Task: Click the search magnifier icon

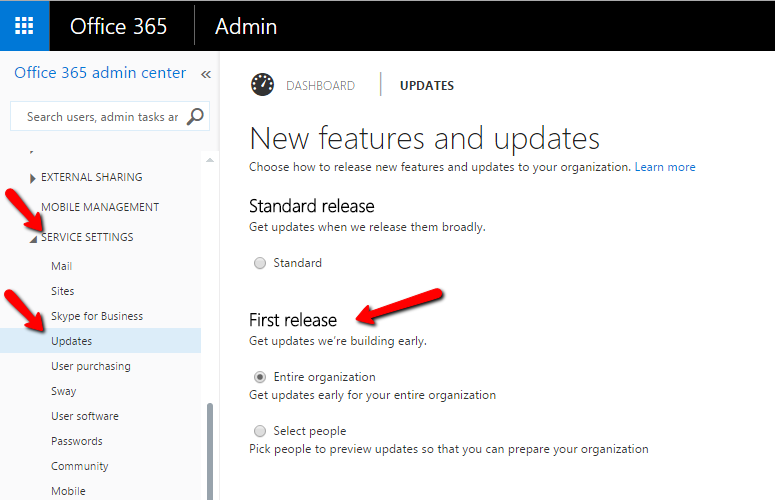Action: [x=195, y=117]
